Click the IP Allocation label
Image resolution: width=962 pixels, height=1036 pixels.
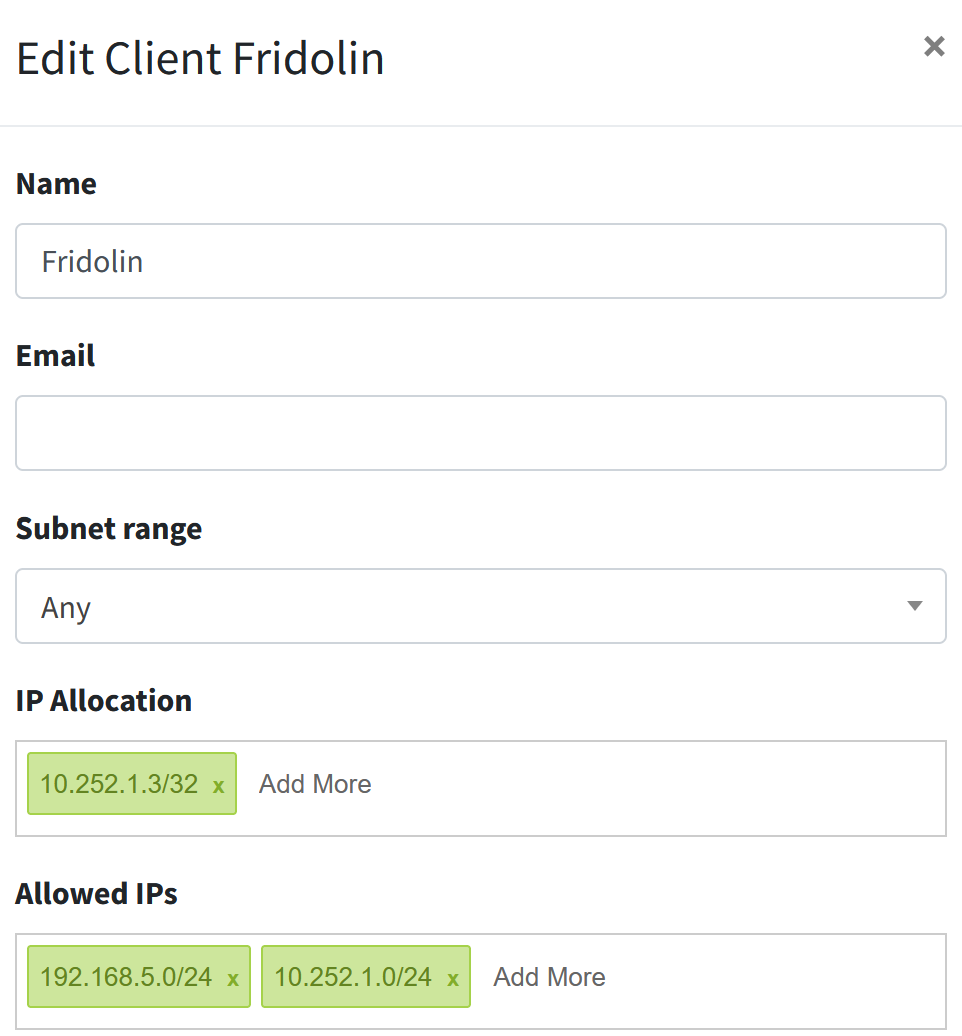104,700
